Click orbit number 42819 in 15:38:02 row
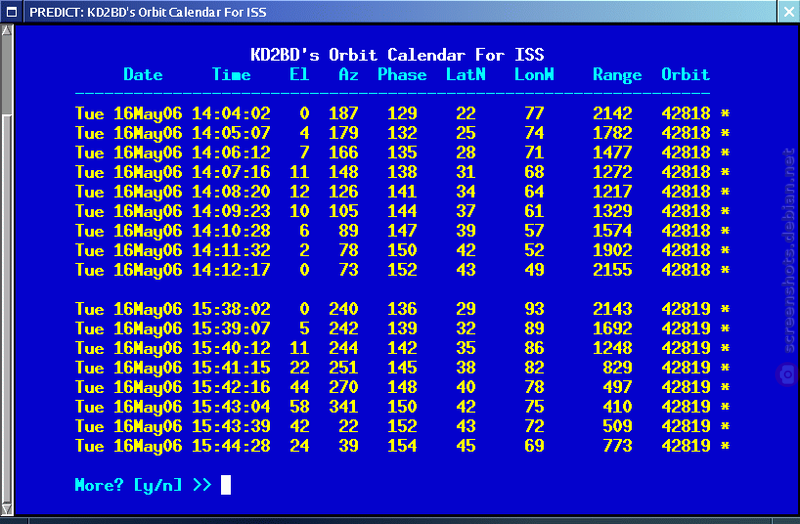 (x=686, y=309)
